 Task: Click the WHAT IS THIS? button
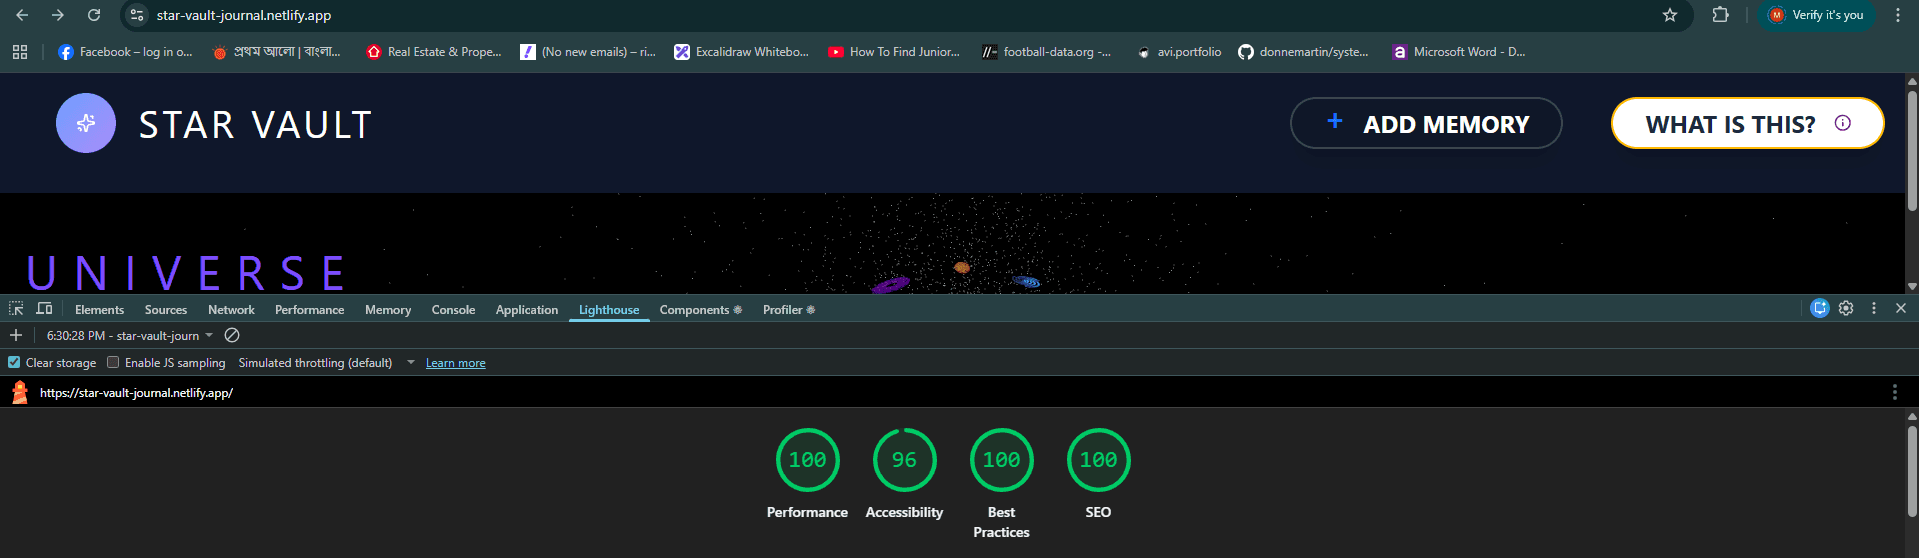click(1747, 123)
